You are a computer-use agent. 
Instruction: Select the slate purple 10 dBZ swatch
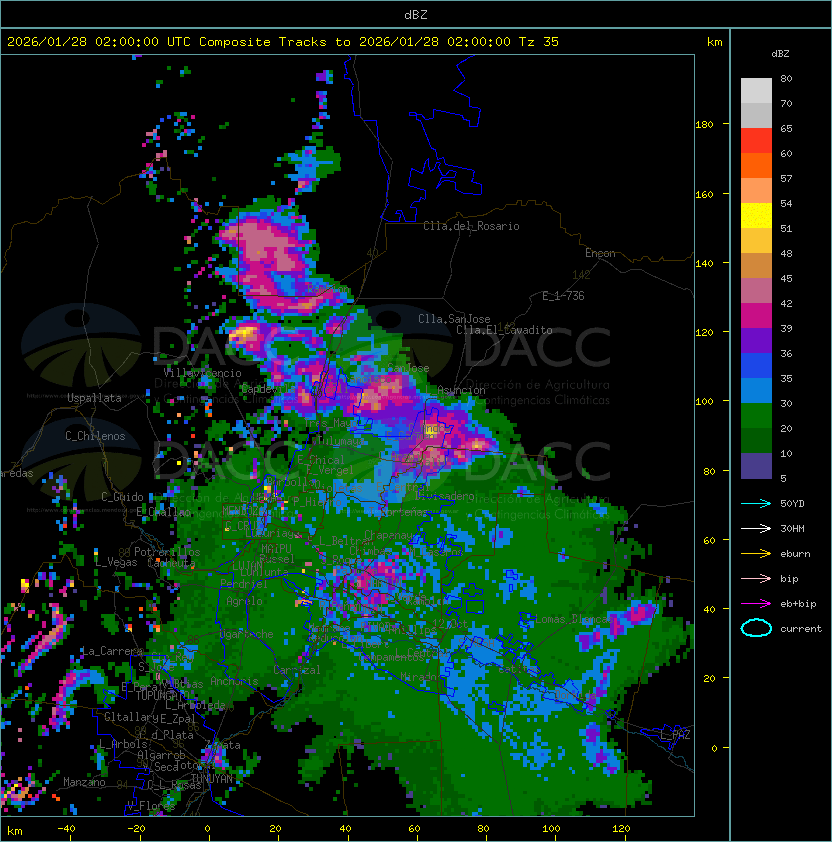[756, 466]
